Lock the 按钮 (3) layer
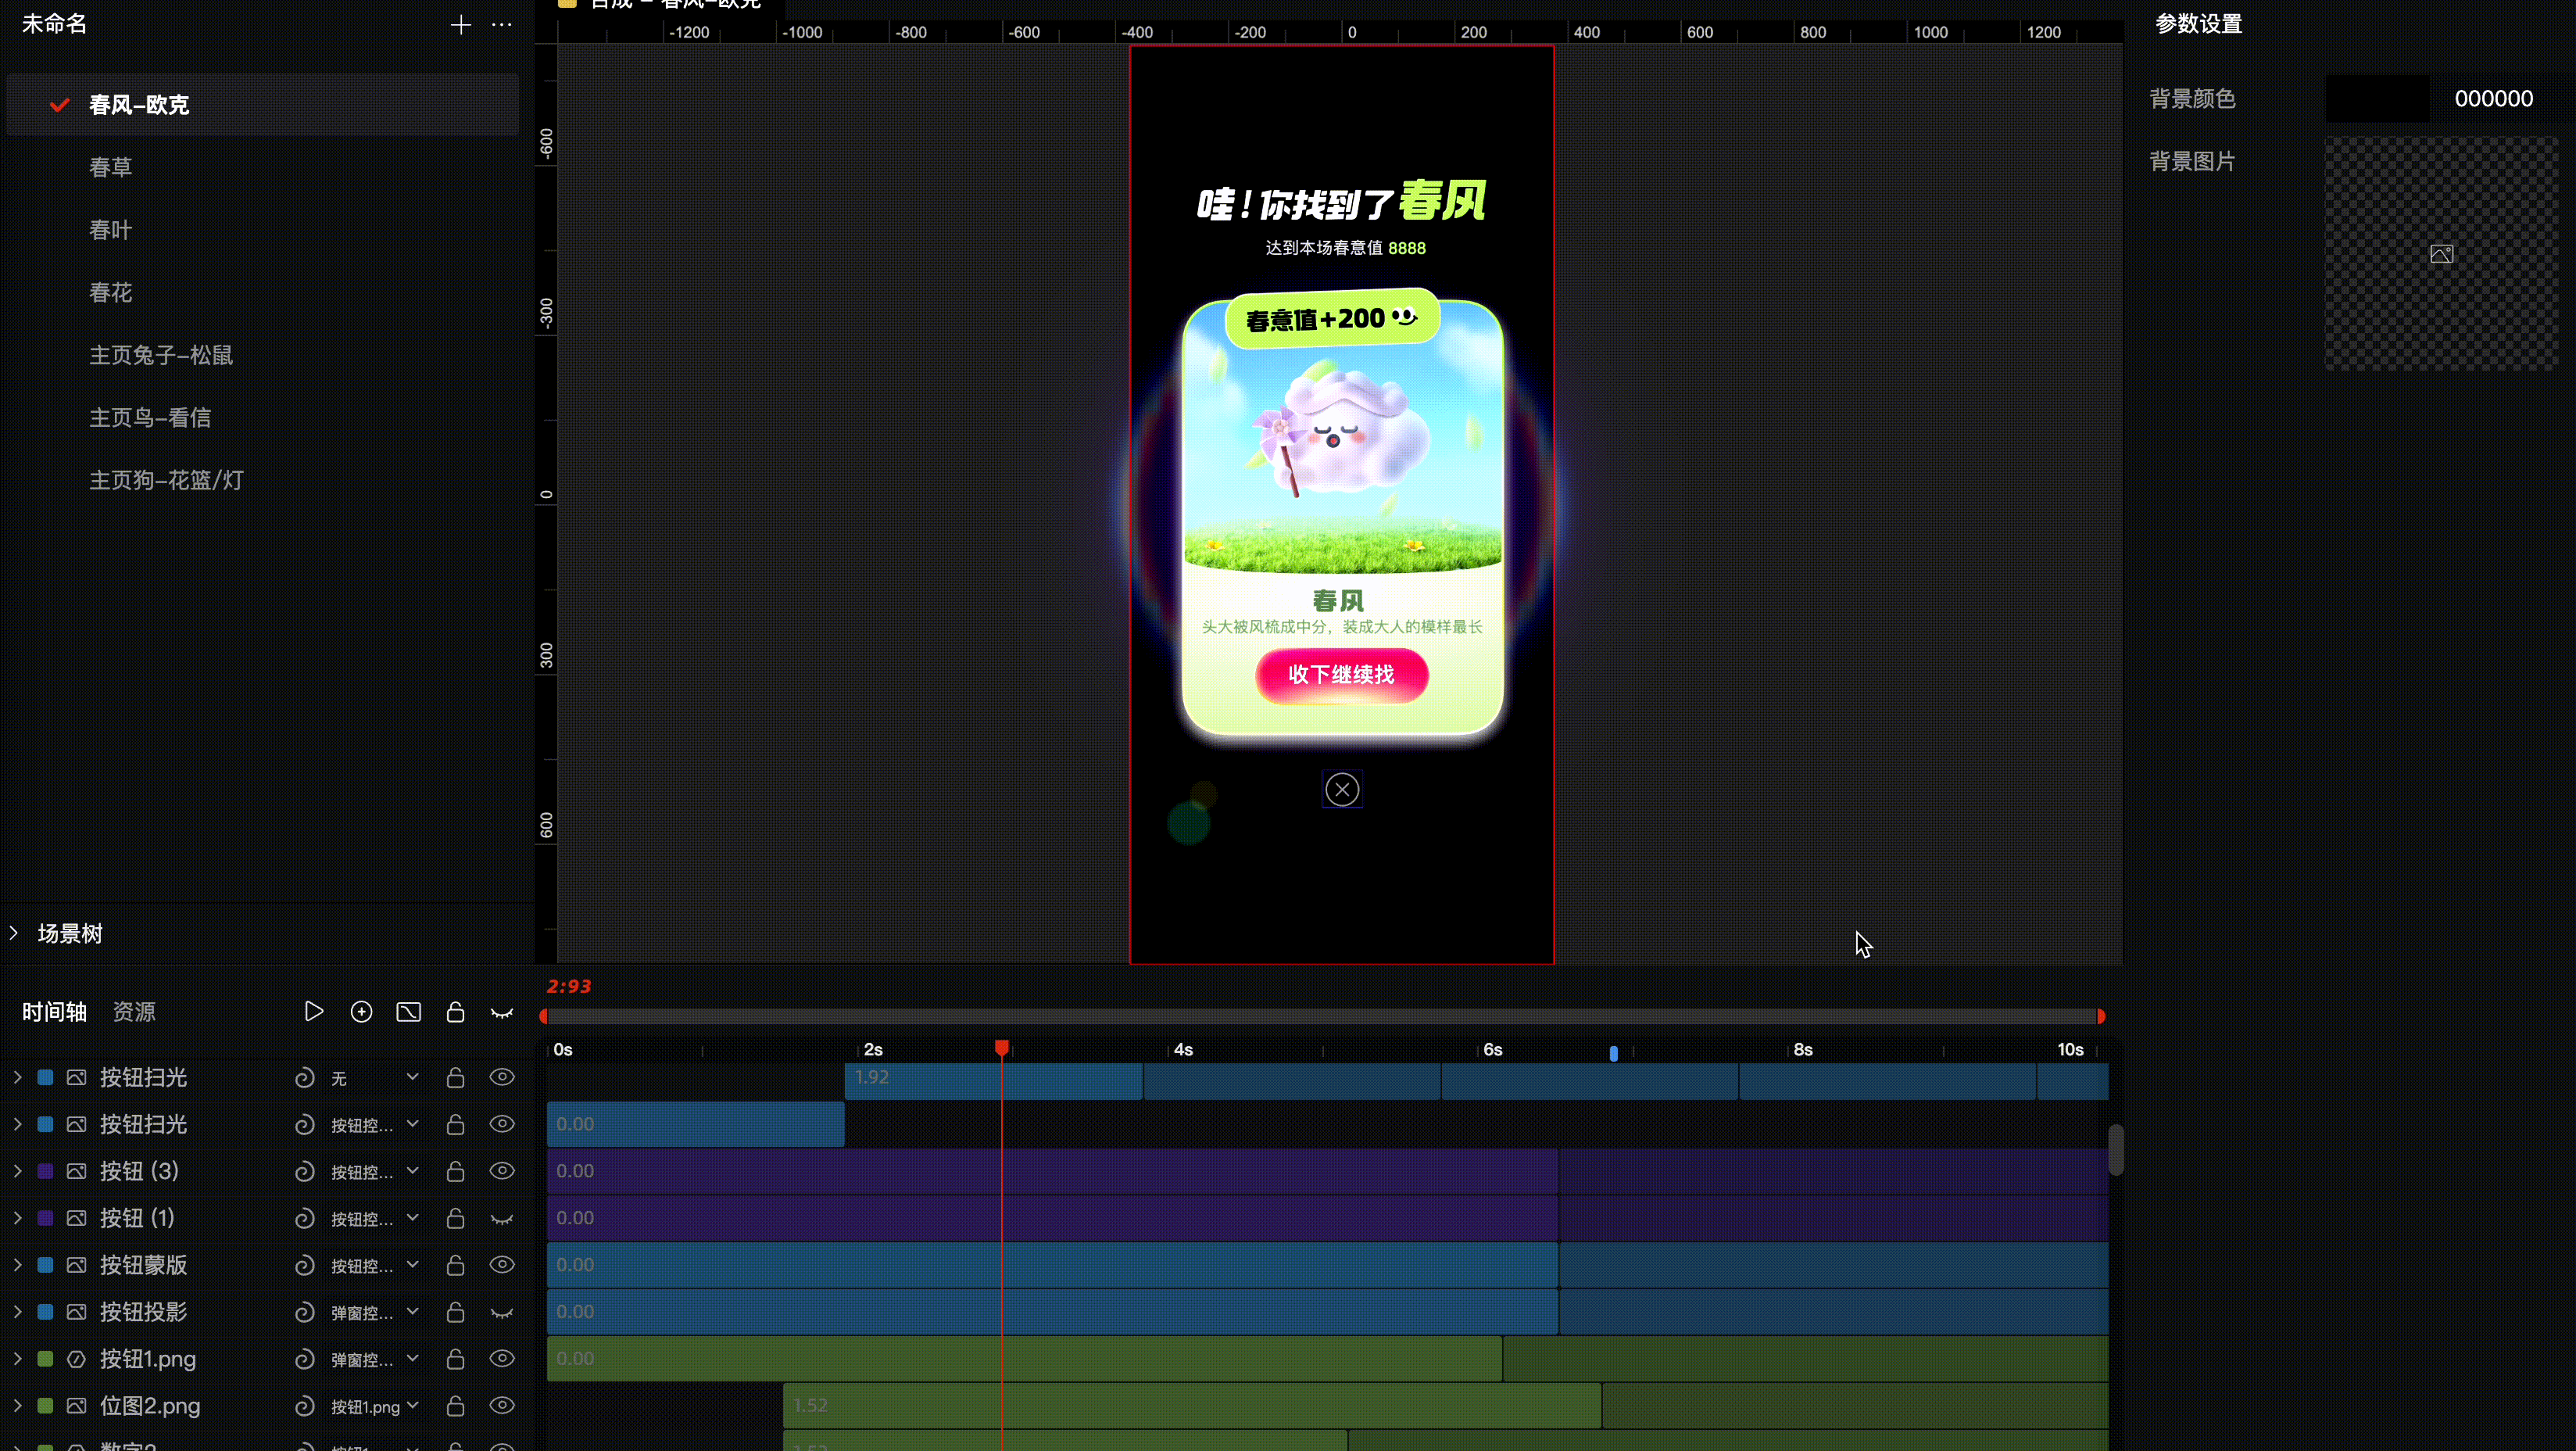This screenshot has width=2576, height=1451. tap(455, 1171)
